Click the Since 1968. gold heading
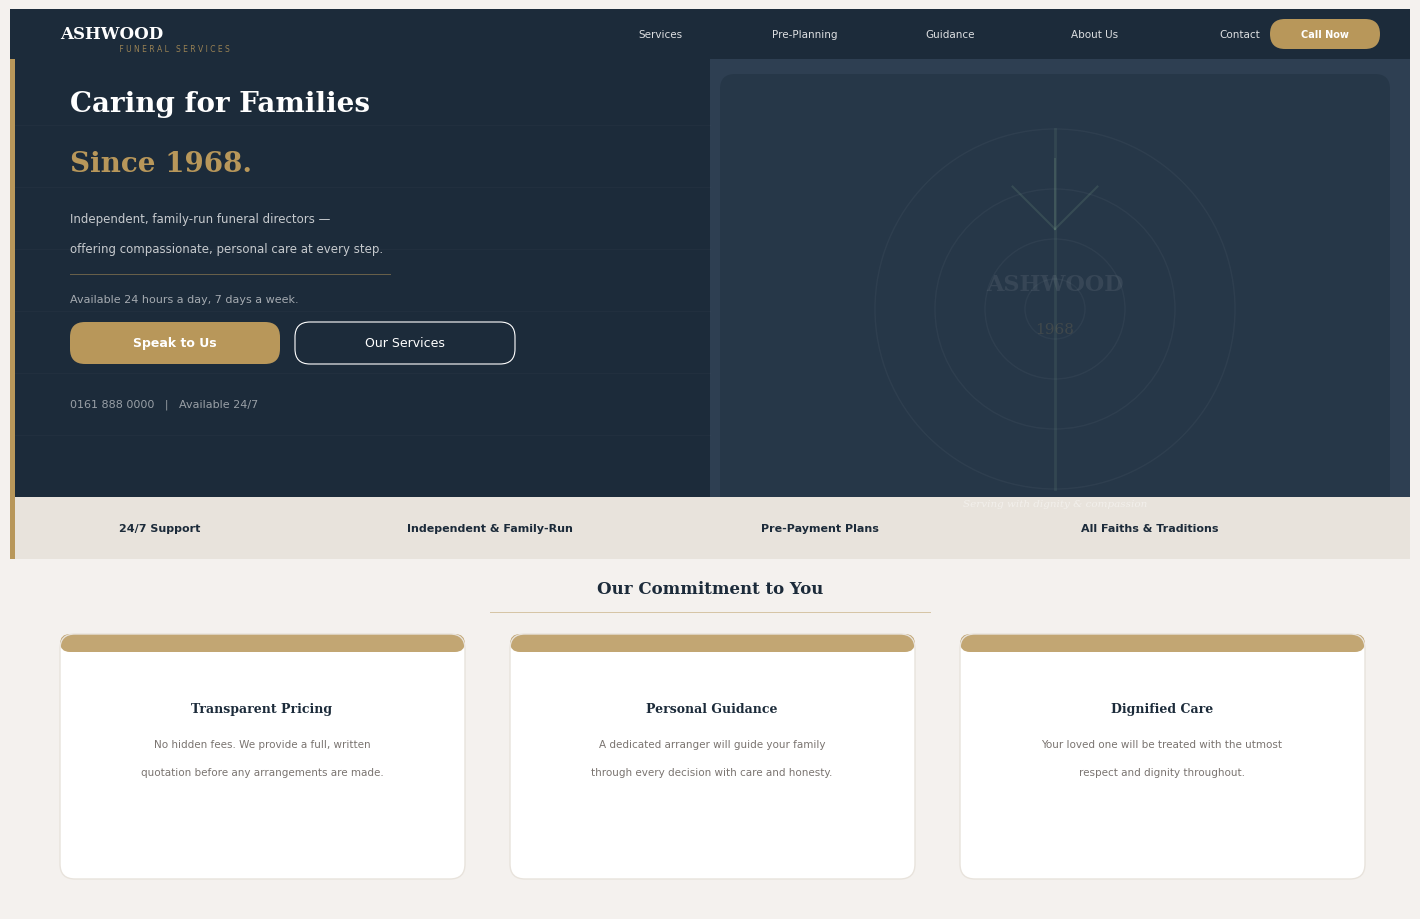 click(x=161, y=164)
